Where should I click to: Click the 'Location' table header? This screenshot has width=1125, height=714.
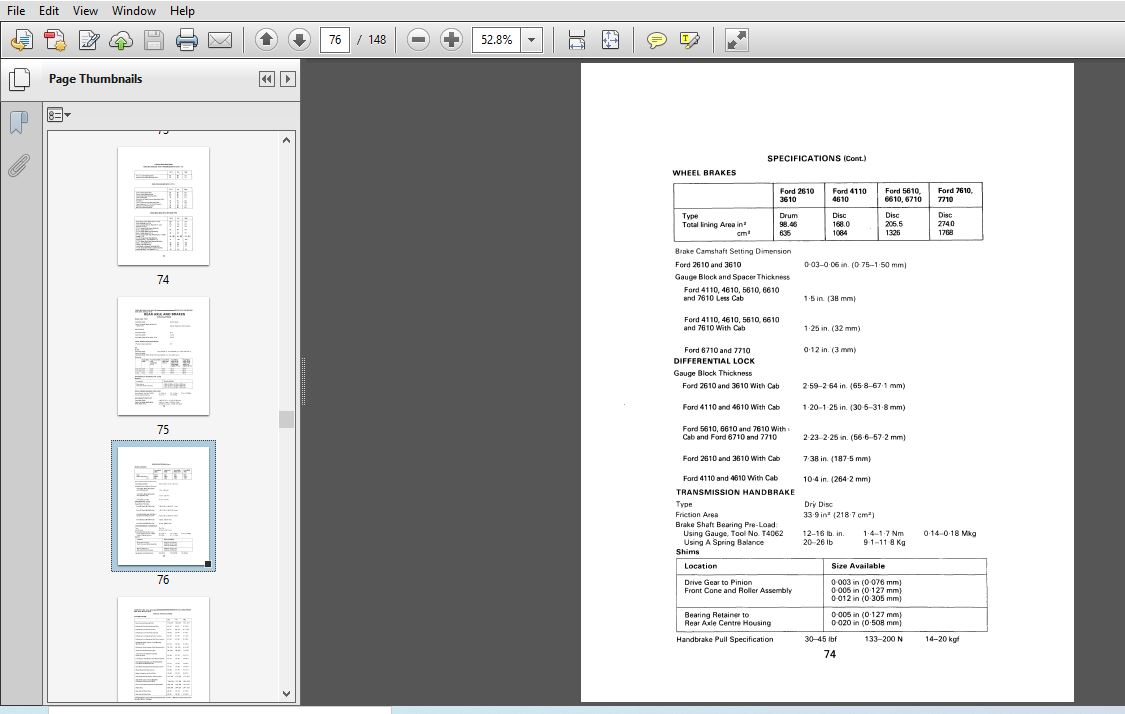coord(700,566)
